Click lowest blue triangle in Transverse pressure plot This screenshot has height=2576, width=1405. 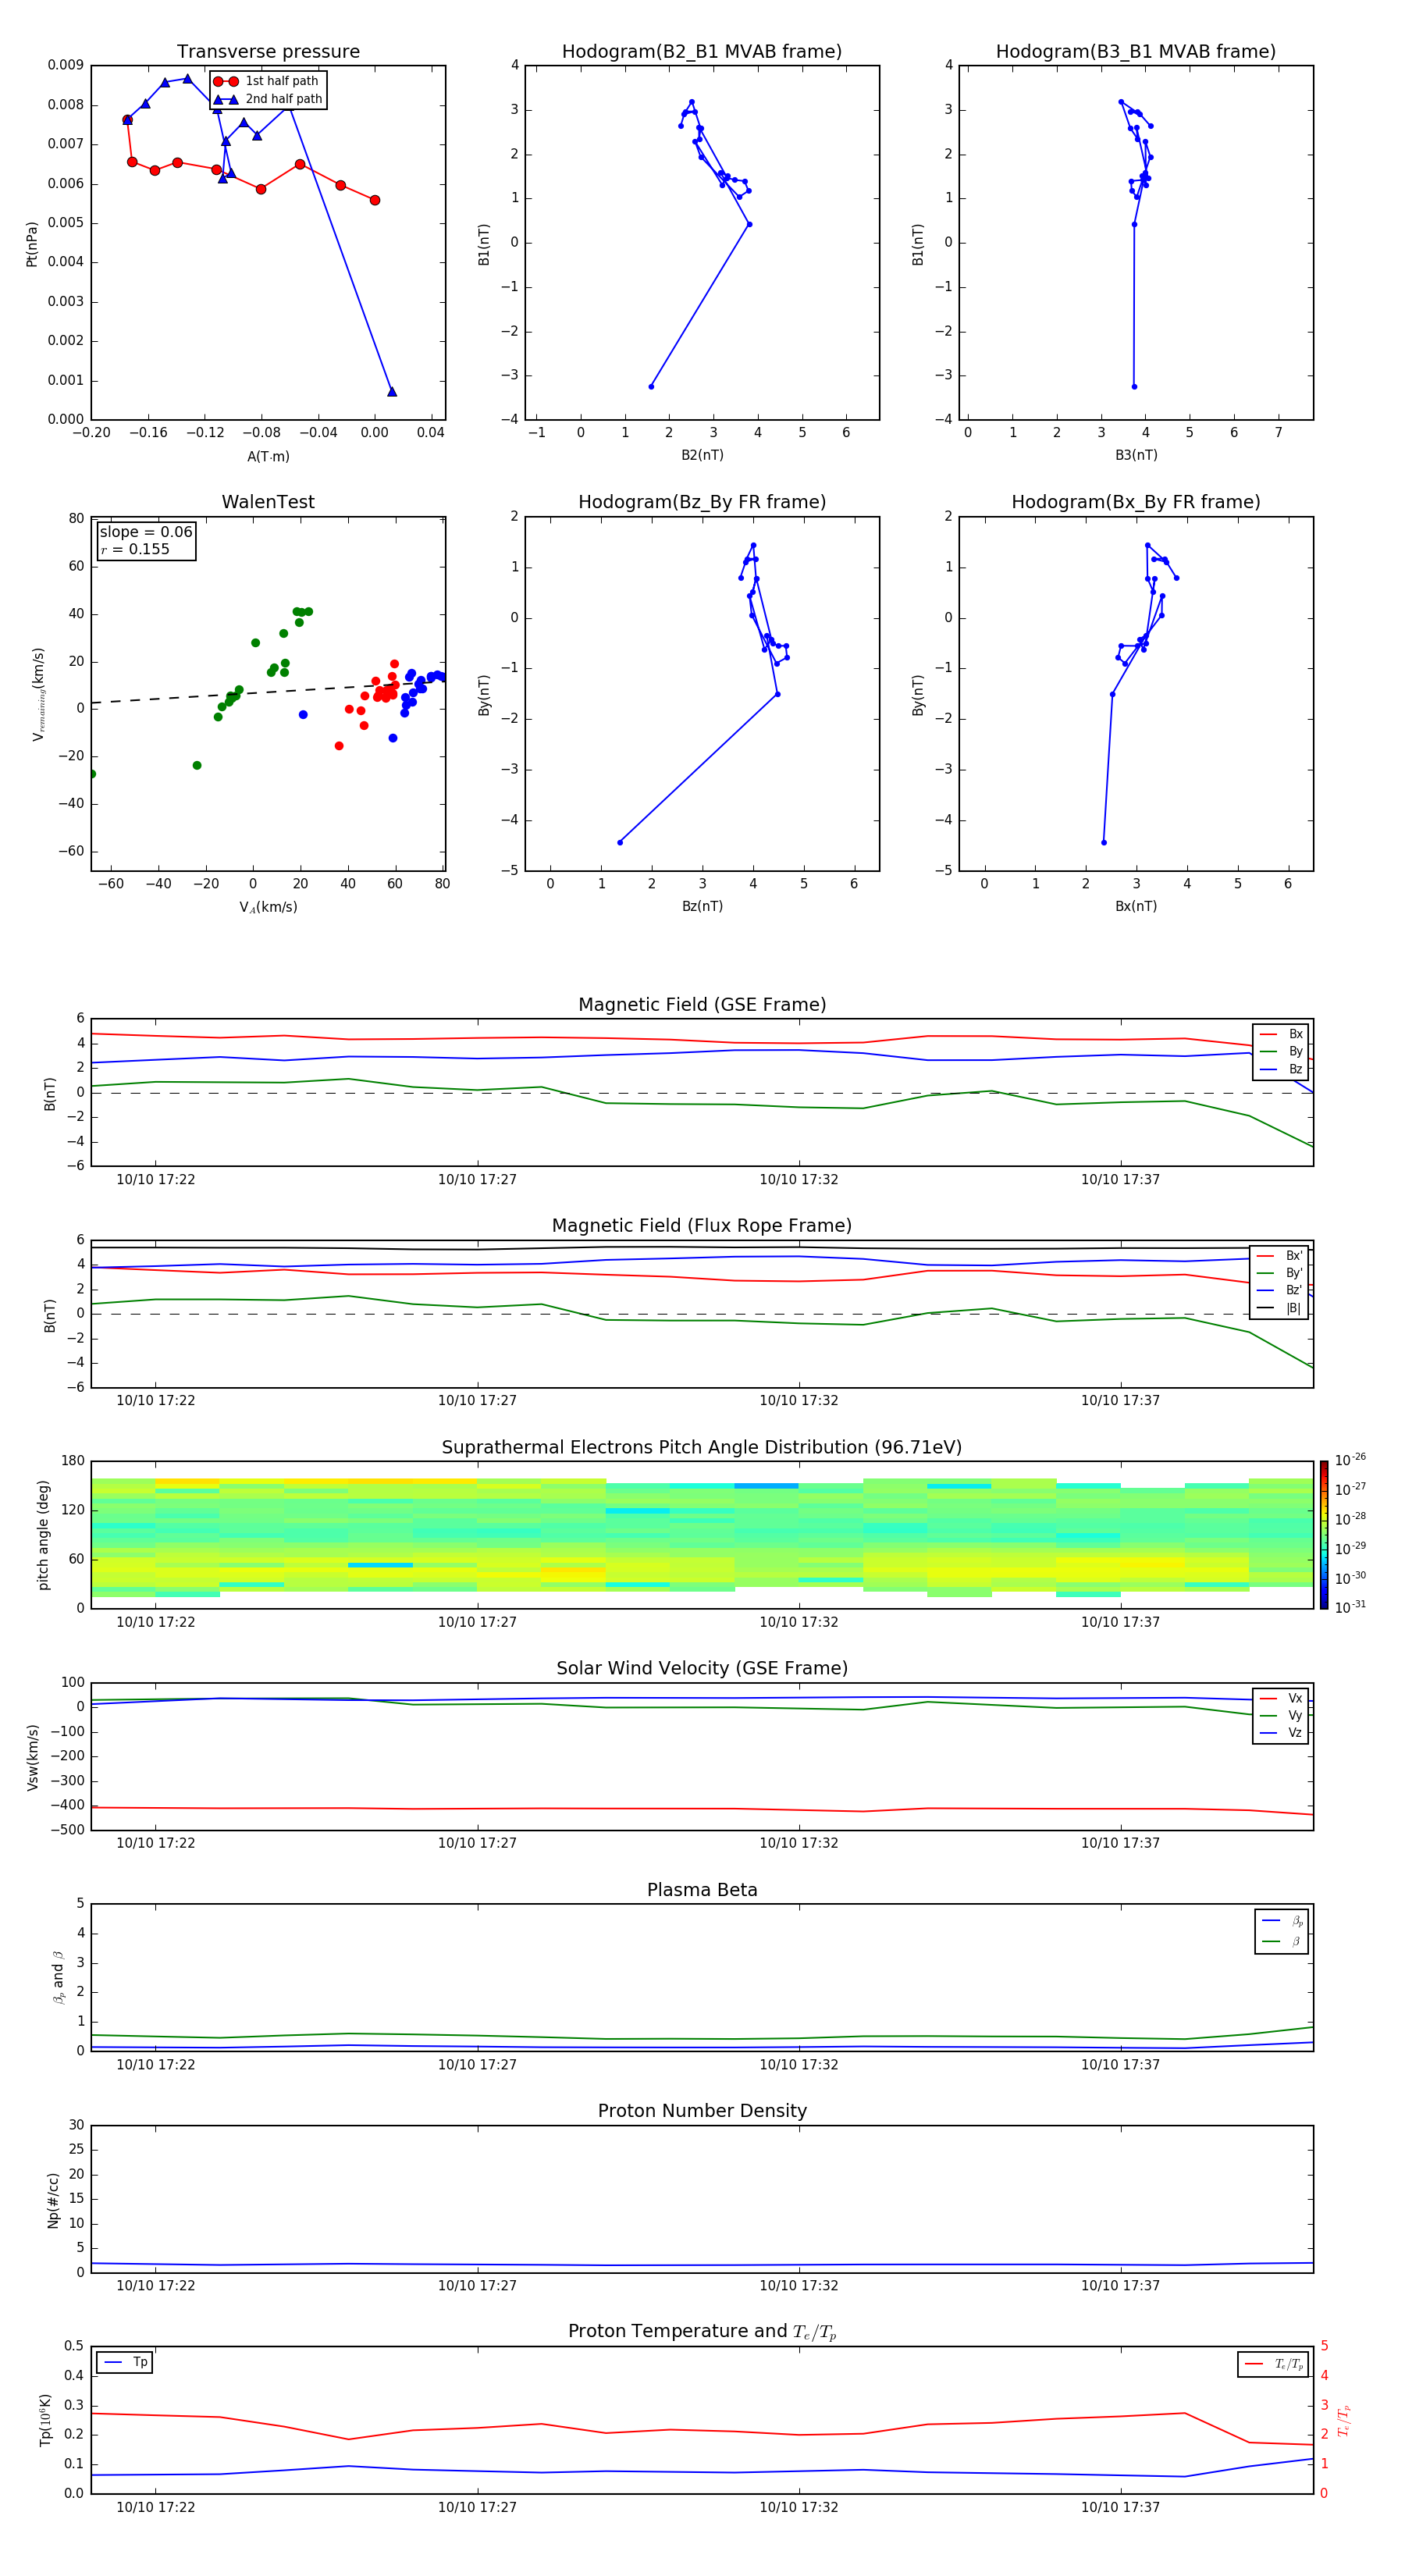pyautogui.click(x=392, y=392)
